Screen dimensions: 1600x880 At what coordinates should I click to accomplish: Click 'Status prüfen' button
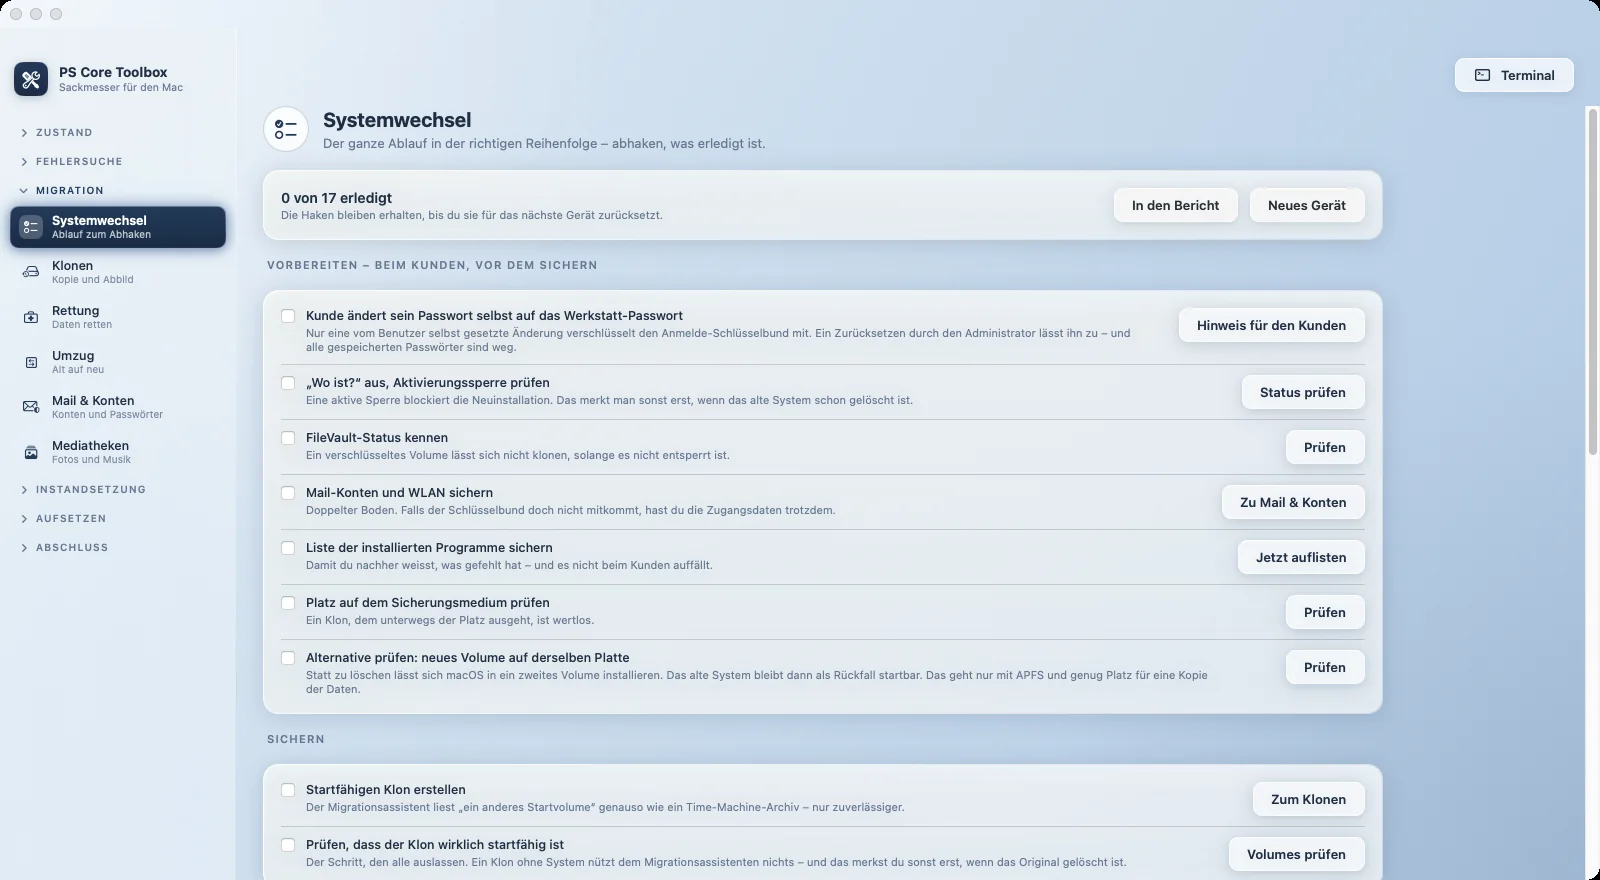click(1303, 392)
